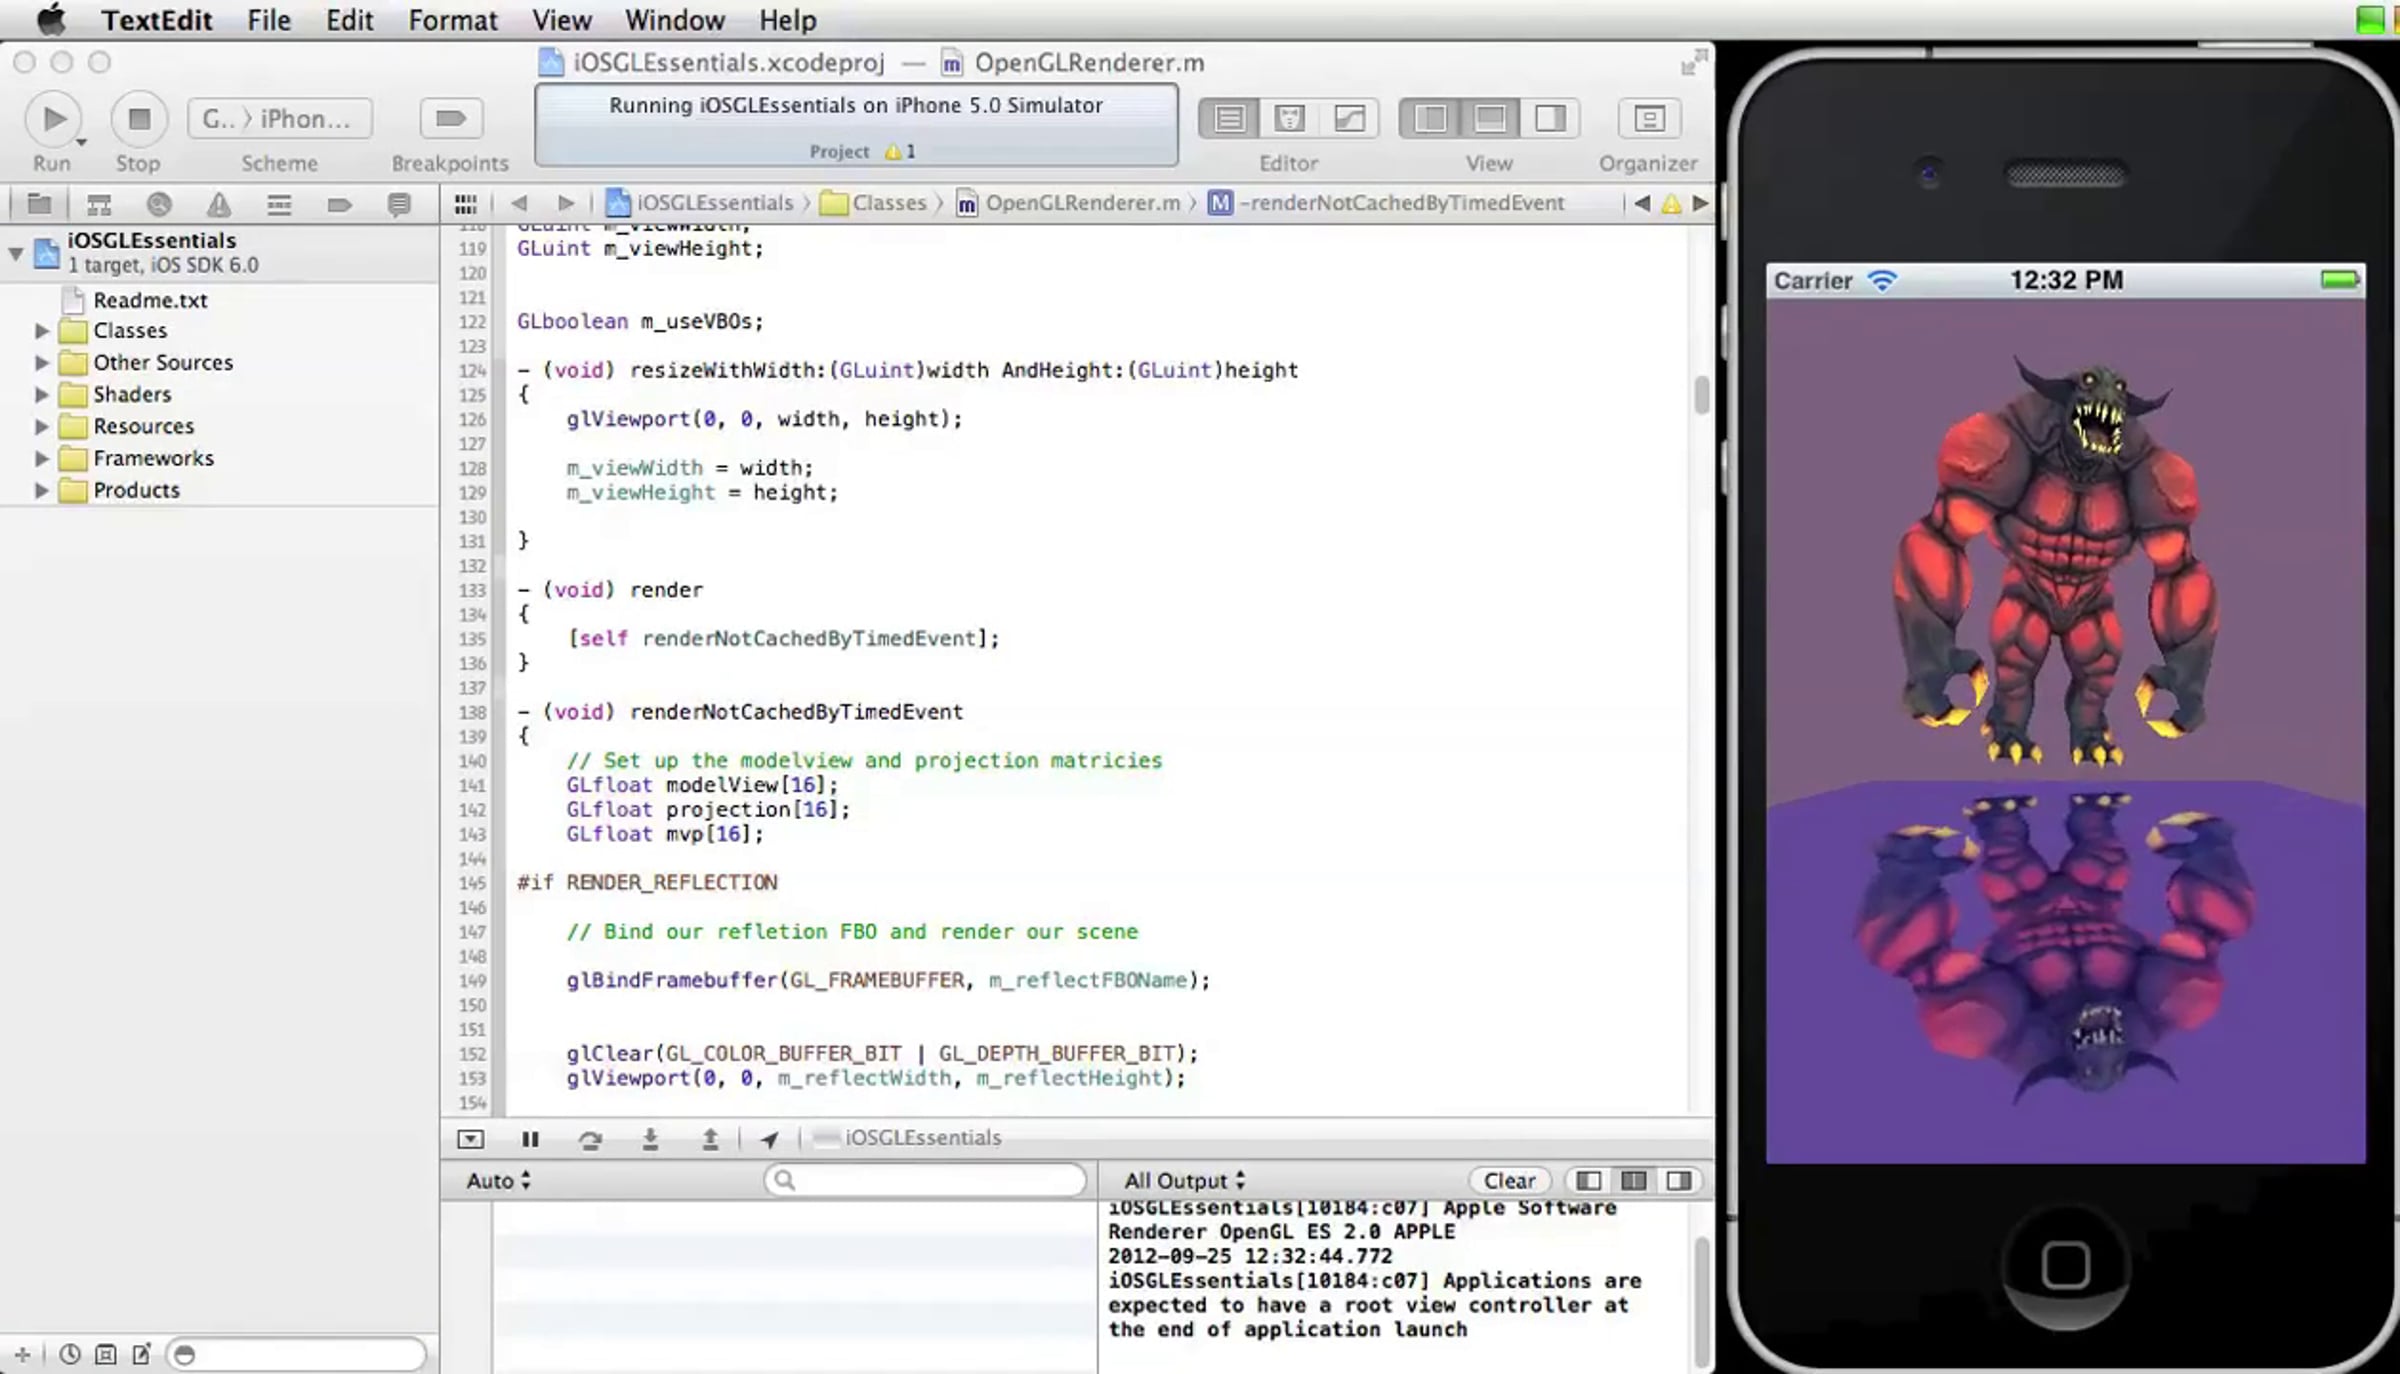This screenshot has height=1374, width=2400.
Task: Click the Simulate Location arrow icon
Action: click(769, 1139)
